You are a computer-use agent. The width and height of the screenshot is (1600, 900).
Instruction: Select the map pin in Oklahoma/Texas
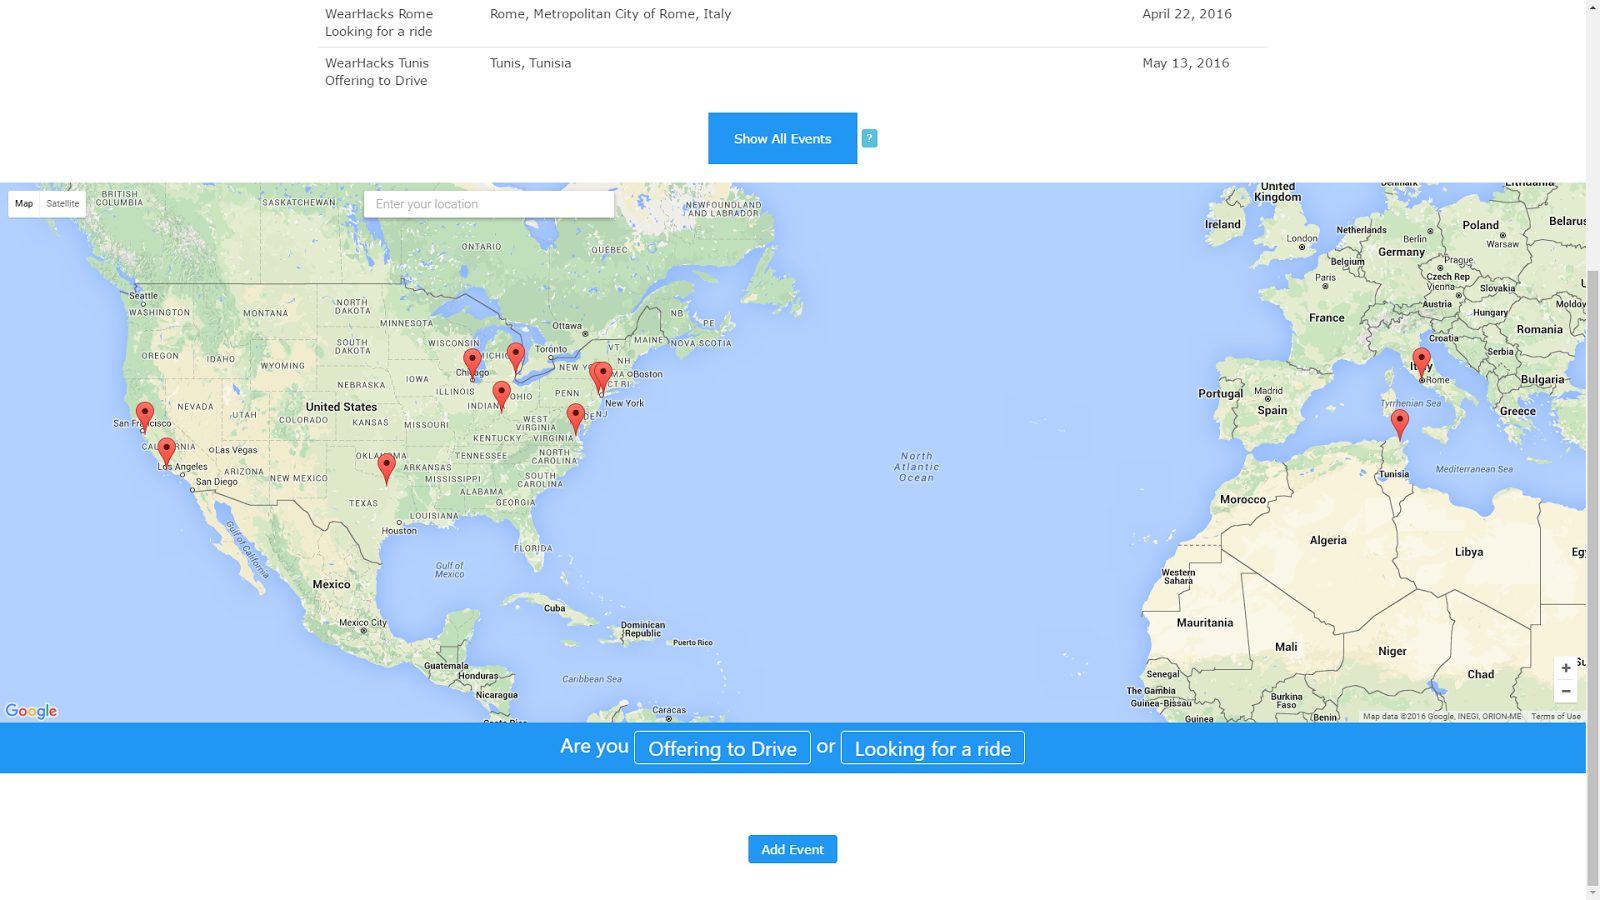(387, 467)
